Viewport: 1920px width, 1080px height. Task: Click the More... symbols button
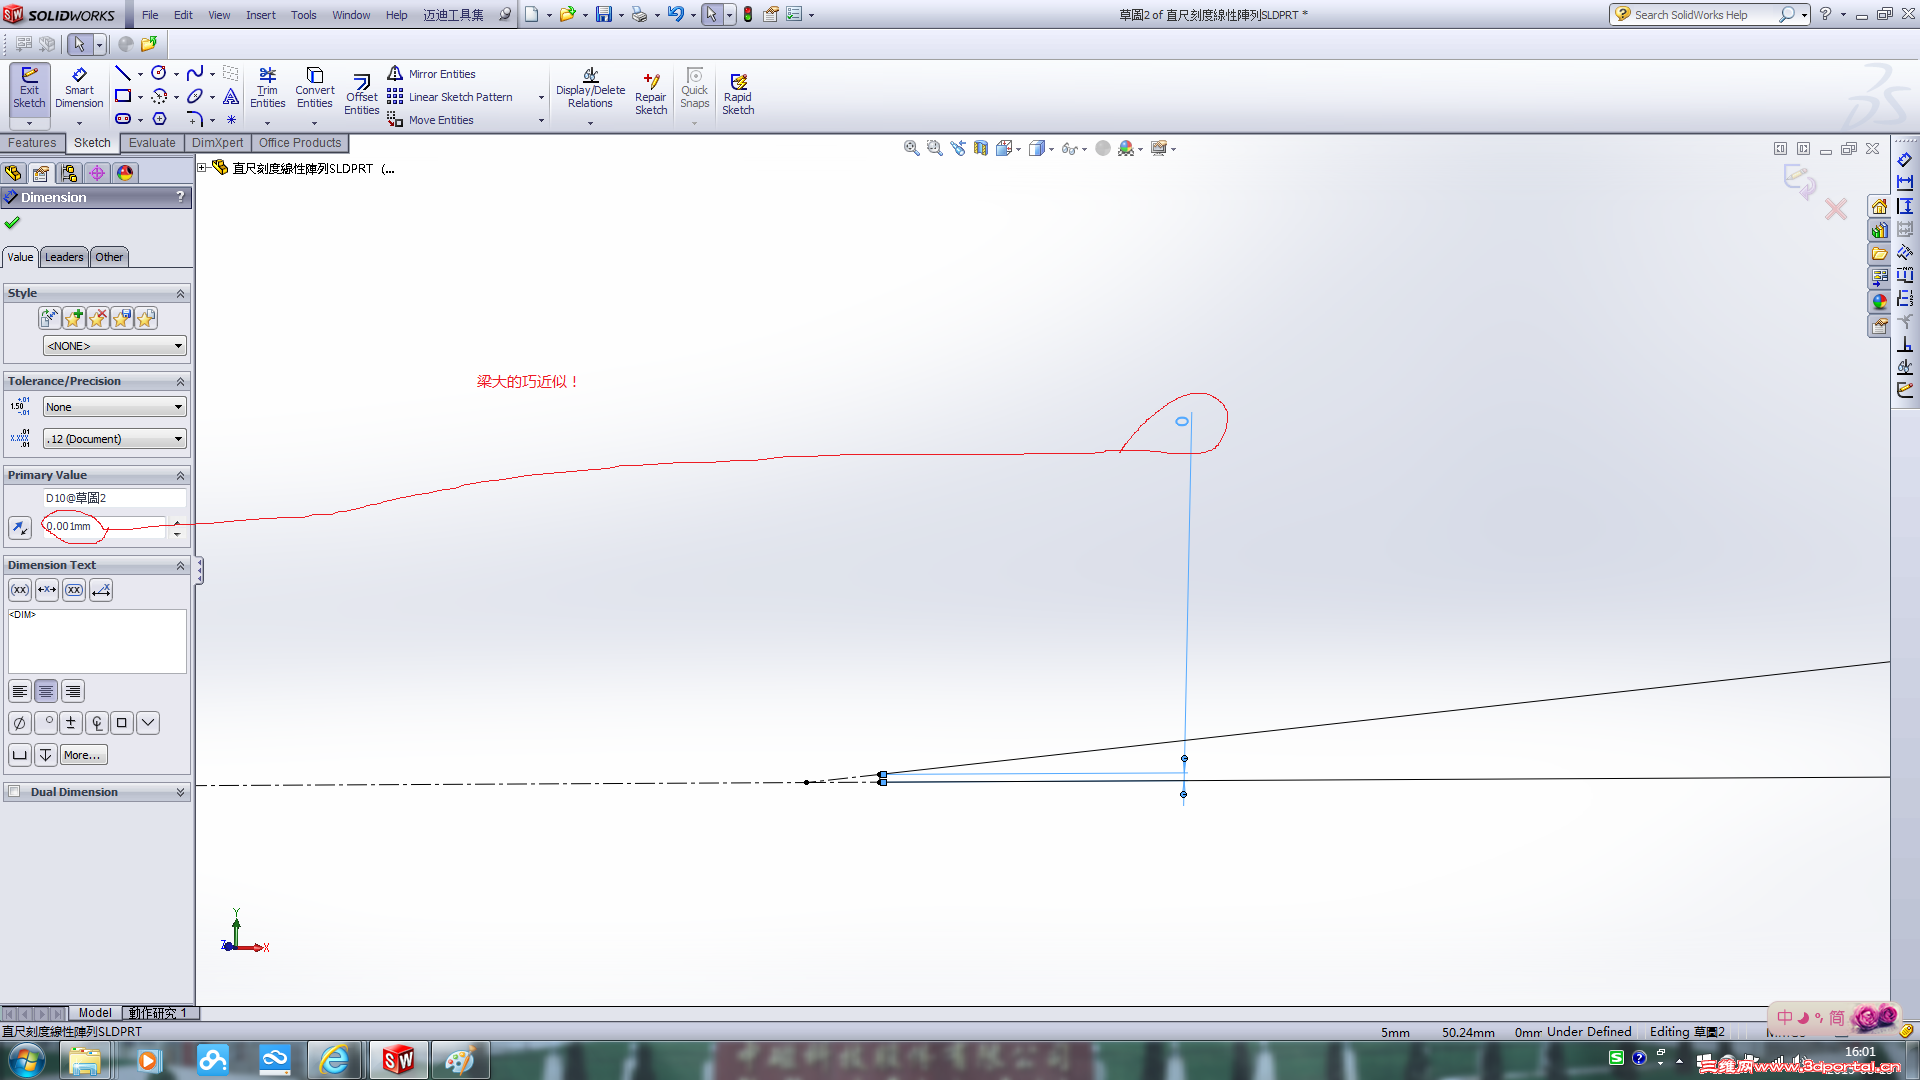[x=83, y=755]
